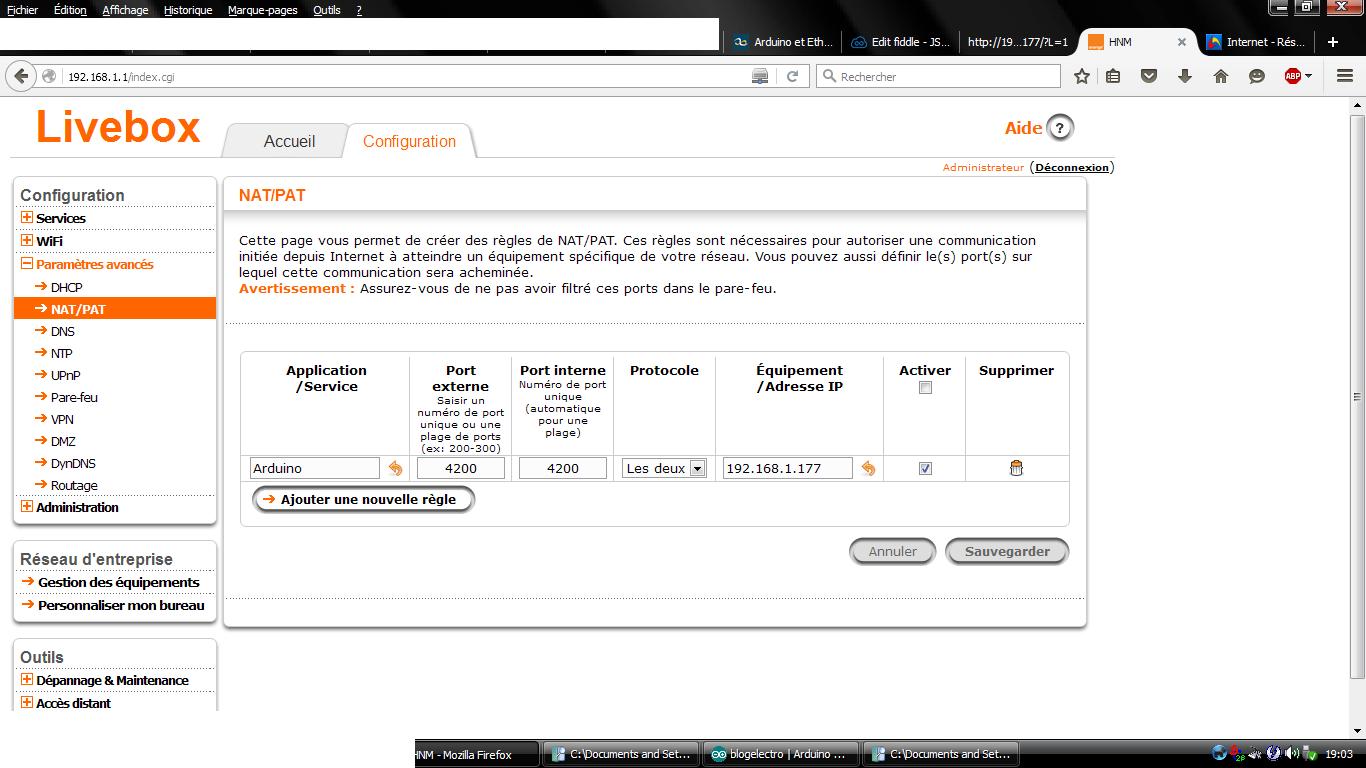Open the Protocole dropdown showing Les deux
Screen dimensions: 1366x768
coord(664,468)
